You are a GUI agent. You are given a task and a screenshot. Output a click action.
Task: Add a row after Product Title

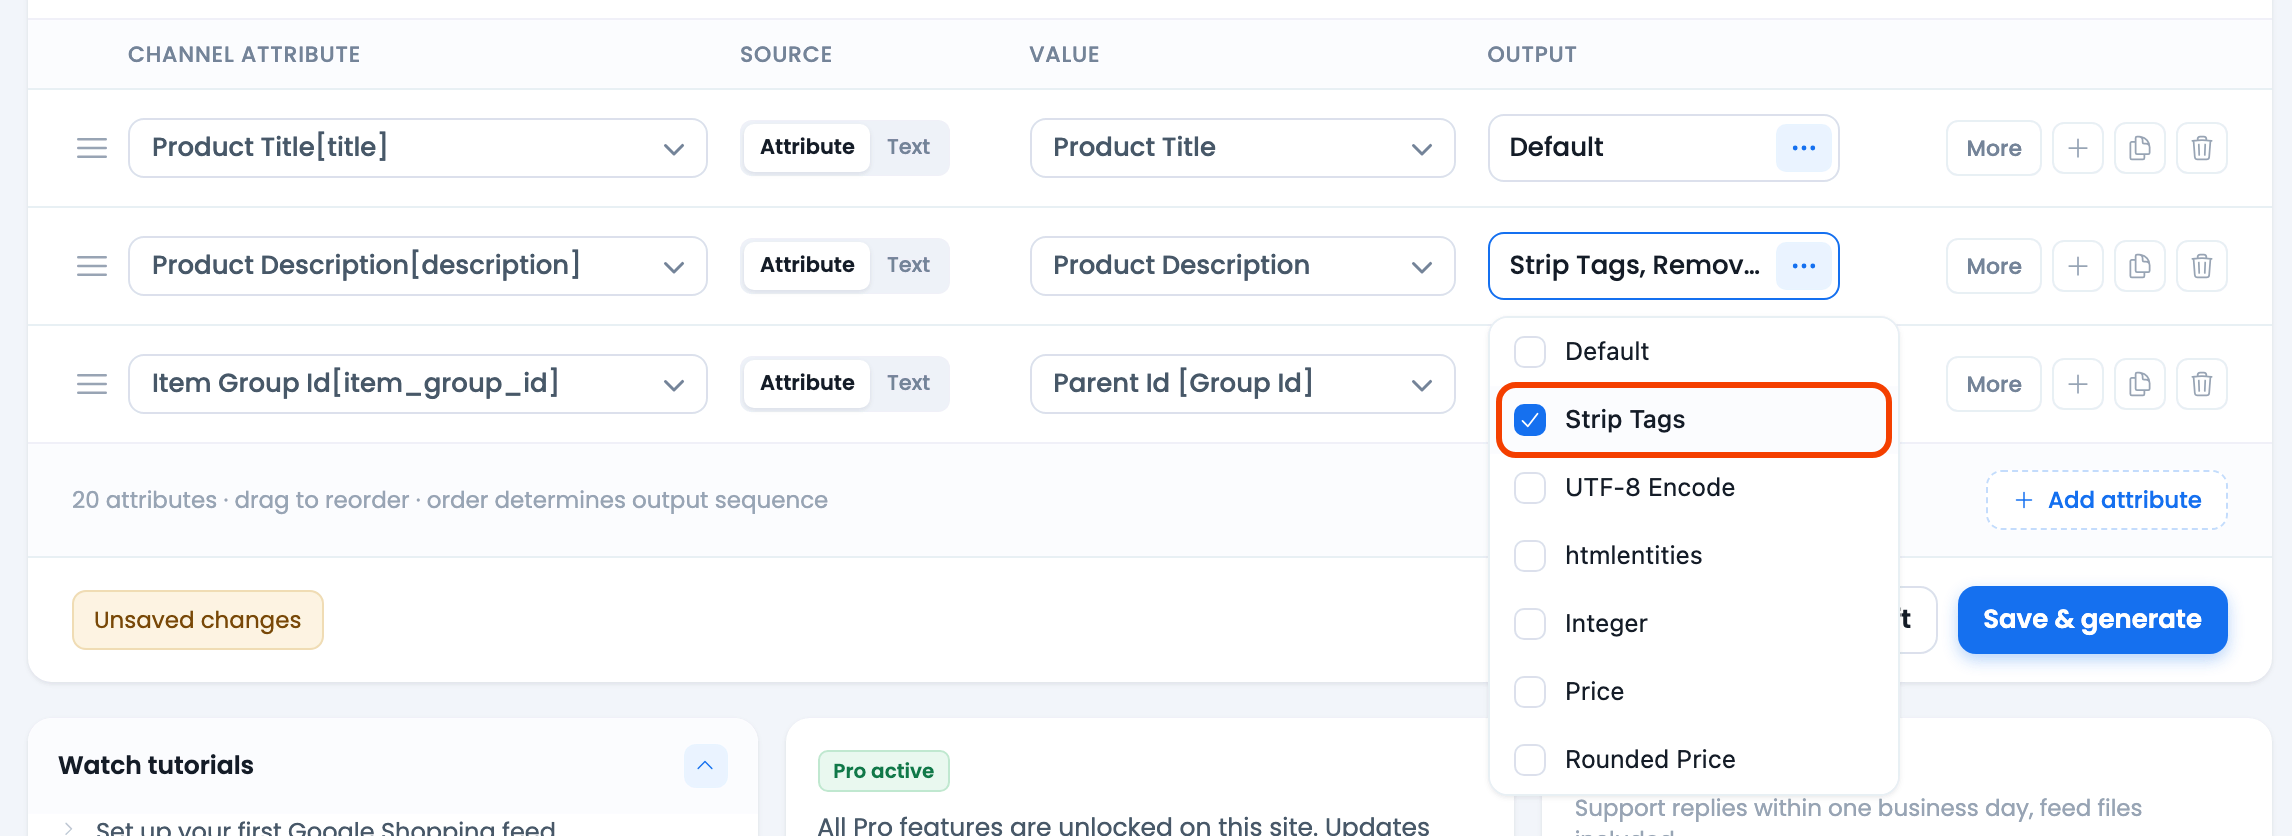(2078, 148)
